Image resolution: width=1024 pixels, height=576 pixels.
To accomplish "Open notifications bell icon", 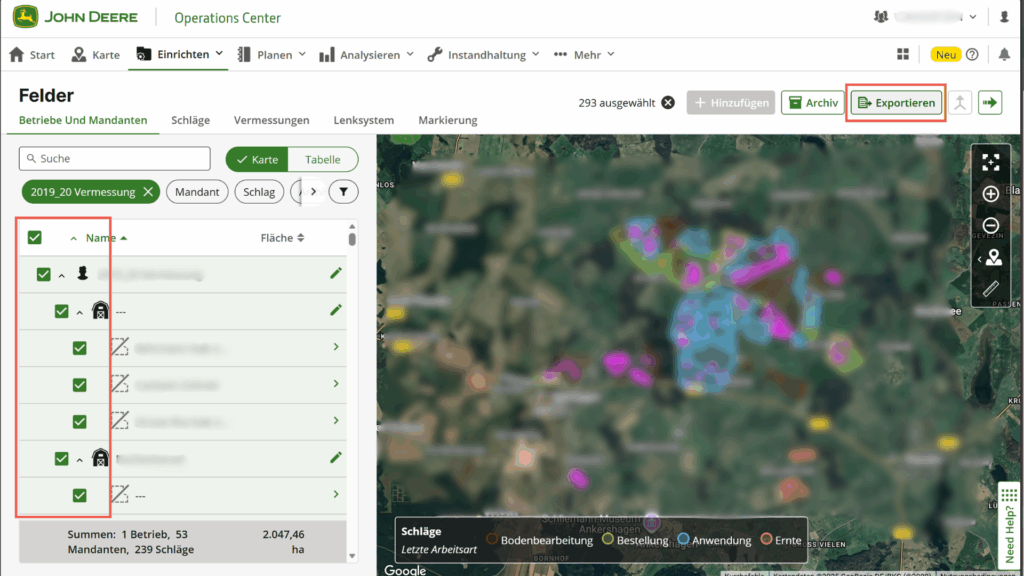I will (x=1001, y=54).
